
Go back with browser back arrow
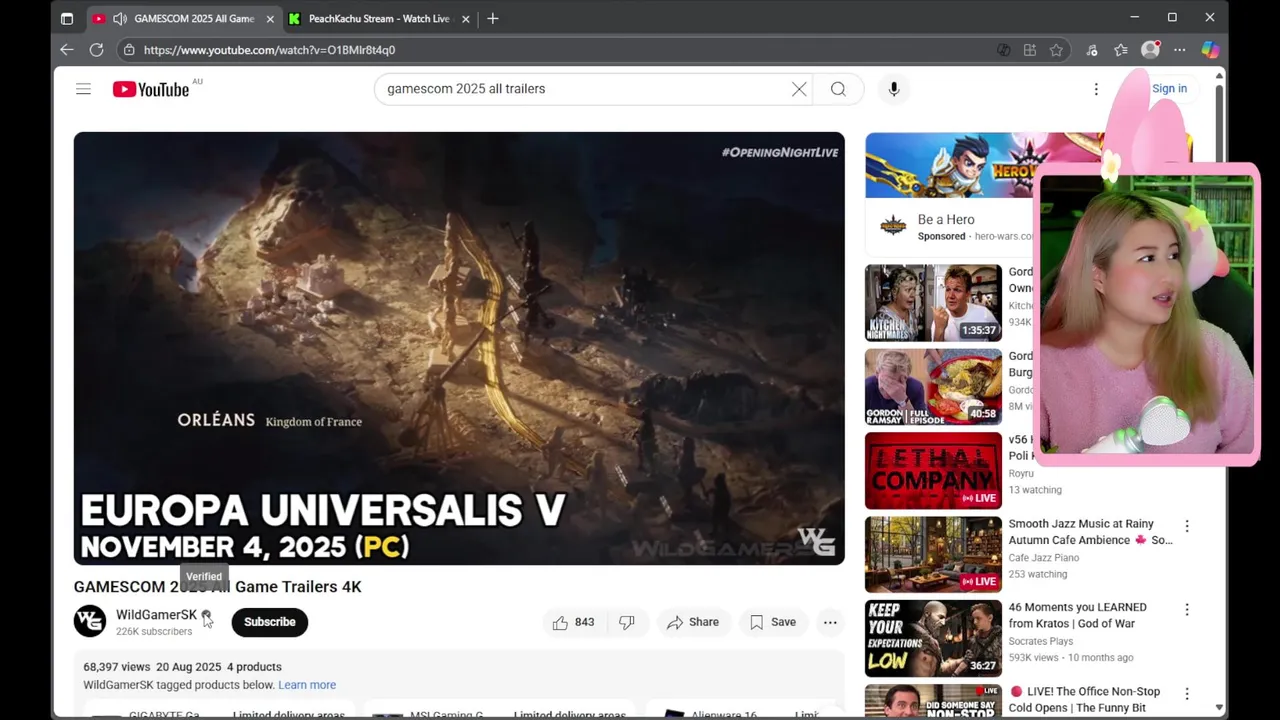click(x=67, y=49)
